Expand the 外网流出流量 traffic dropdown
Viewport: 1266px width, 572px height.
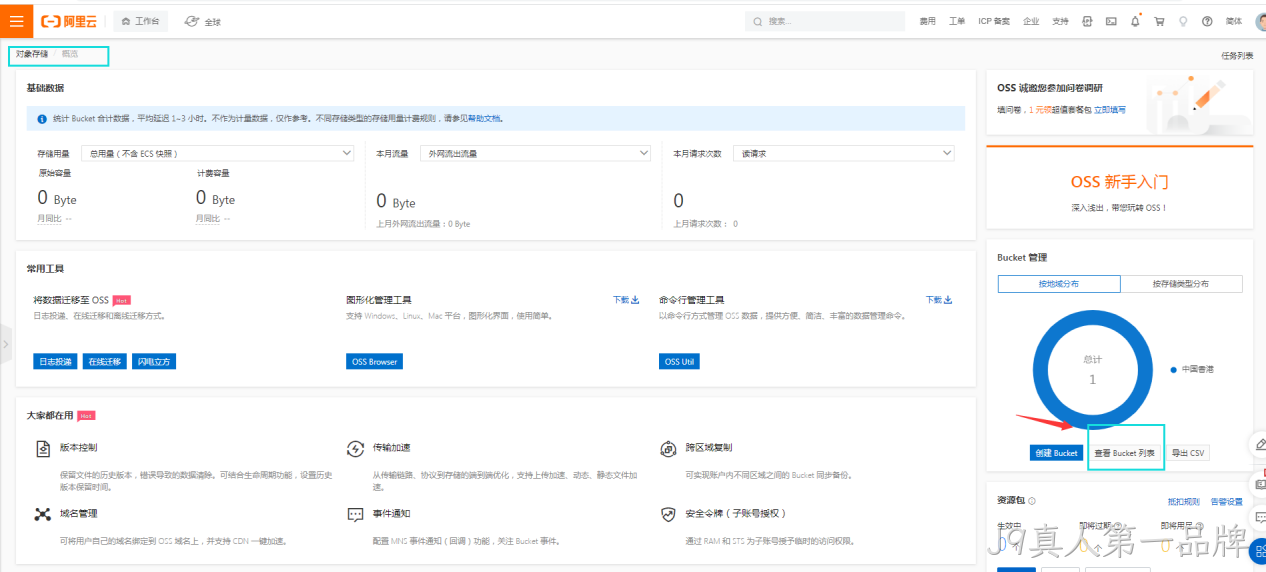(535, 153)
